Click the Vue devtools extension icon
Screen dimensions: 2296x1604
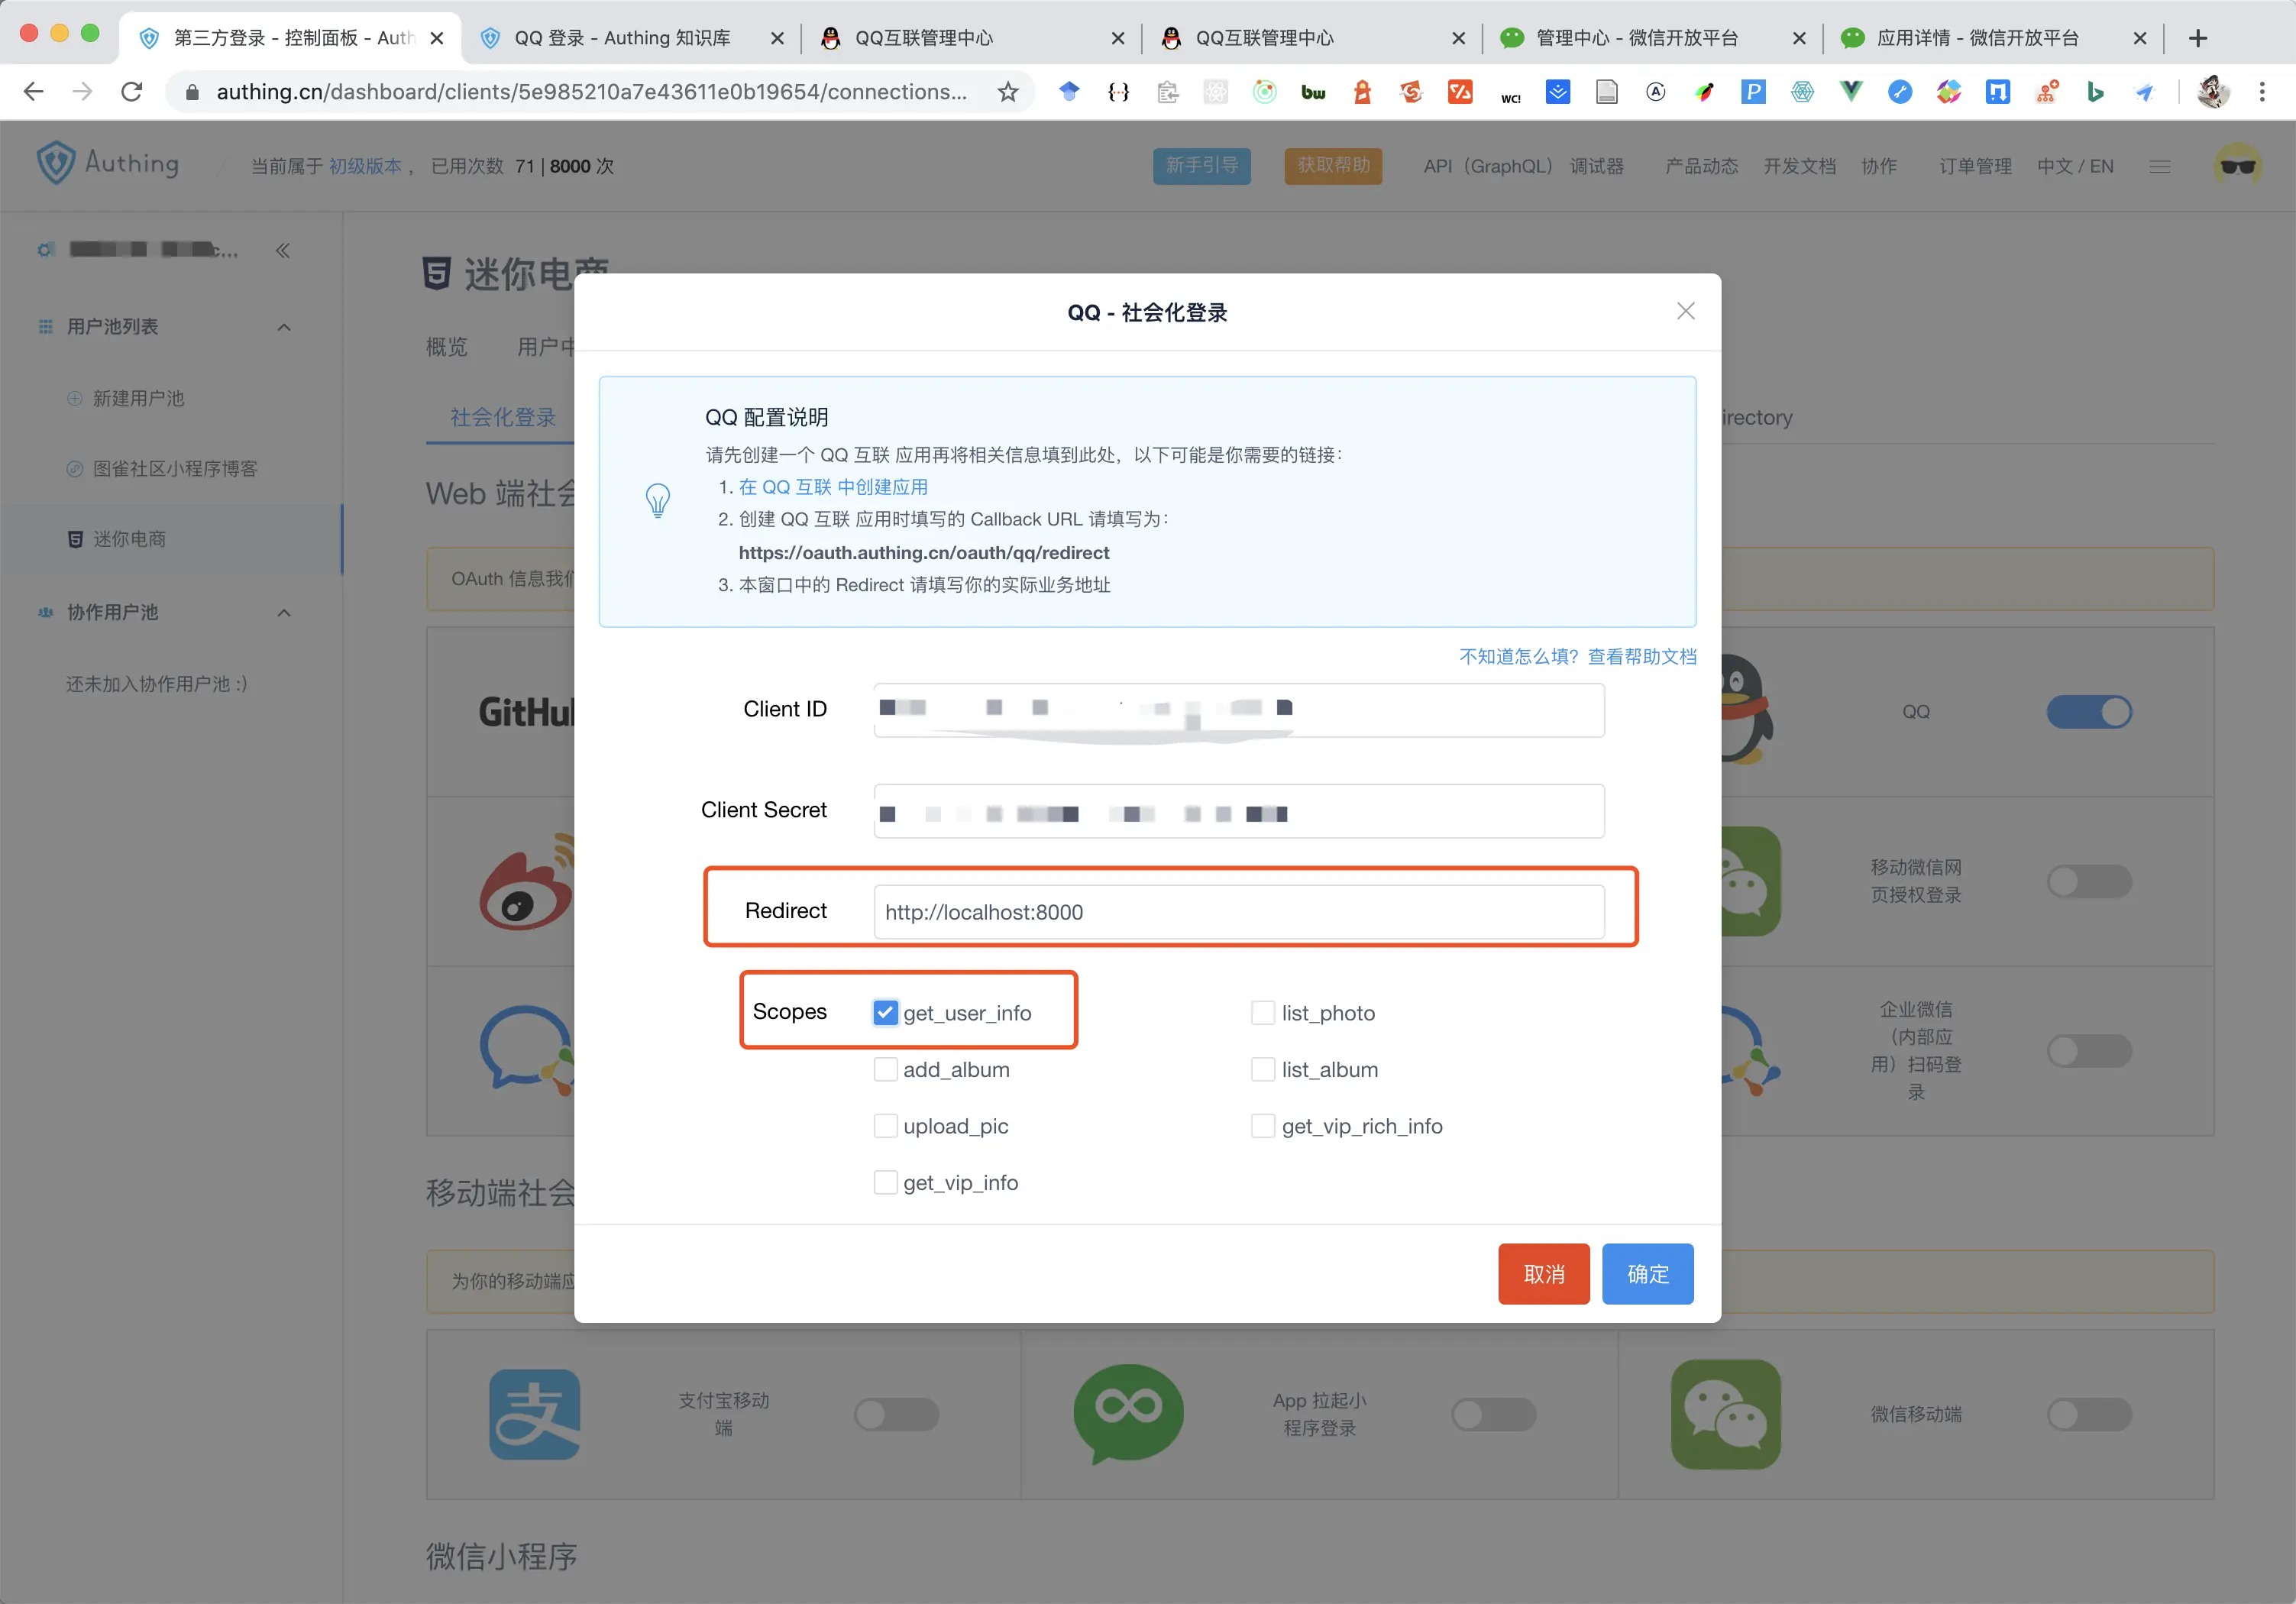click(x=1851, y=92)
